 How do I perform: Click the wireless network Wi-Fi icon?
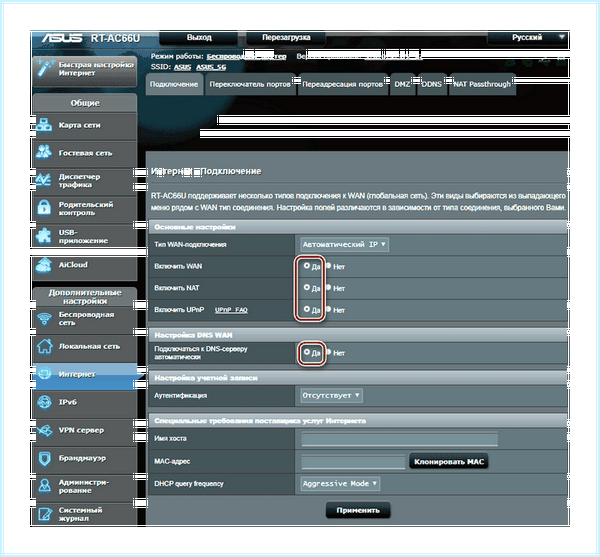pyautogui.click(x=44, y=318)
